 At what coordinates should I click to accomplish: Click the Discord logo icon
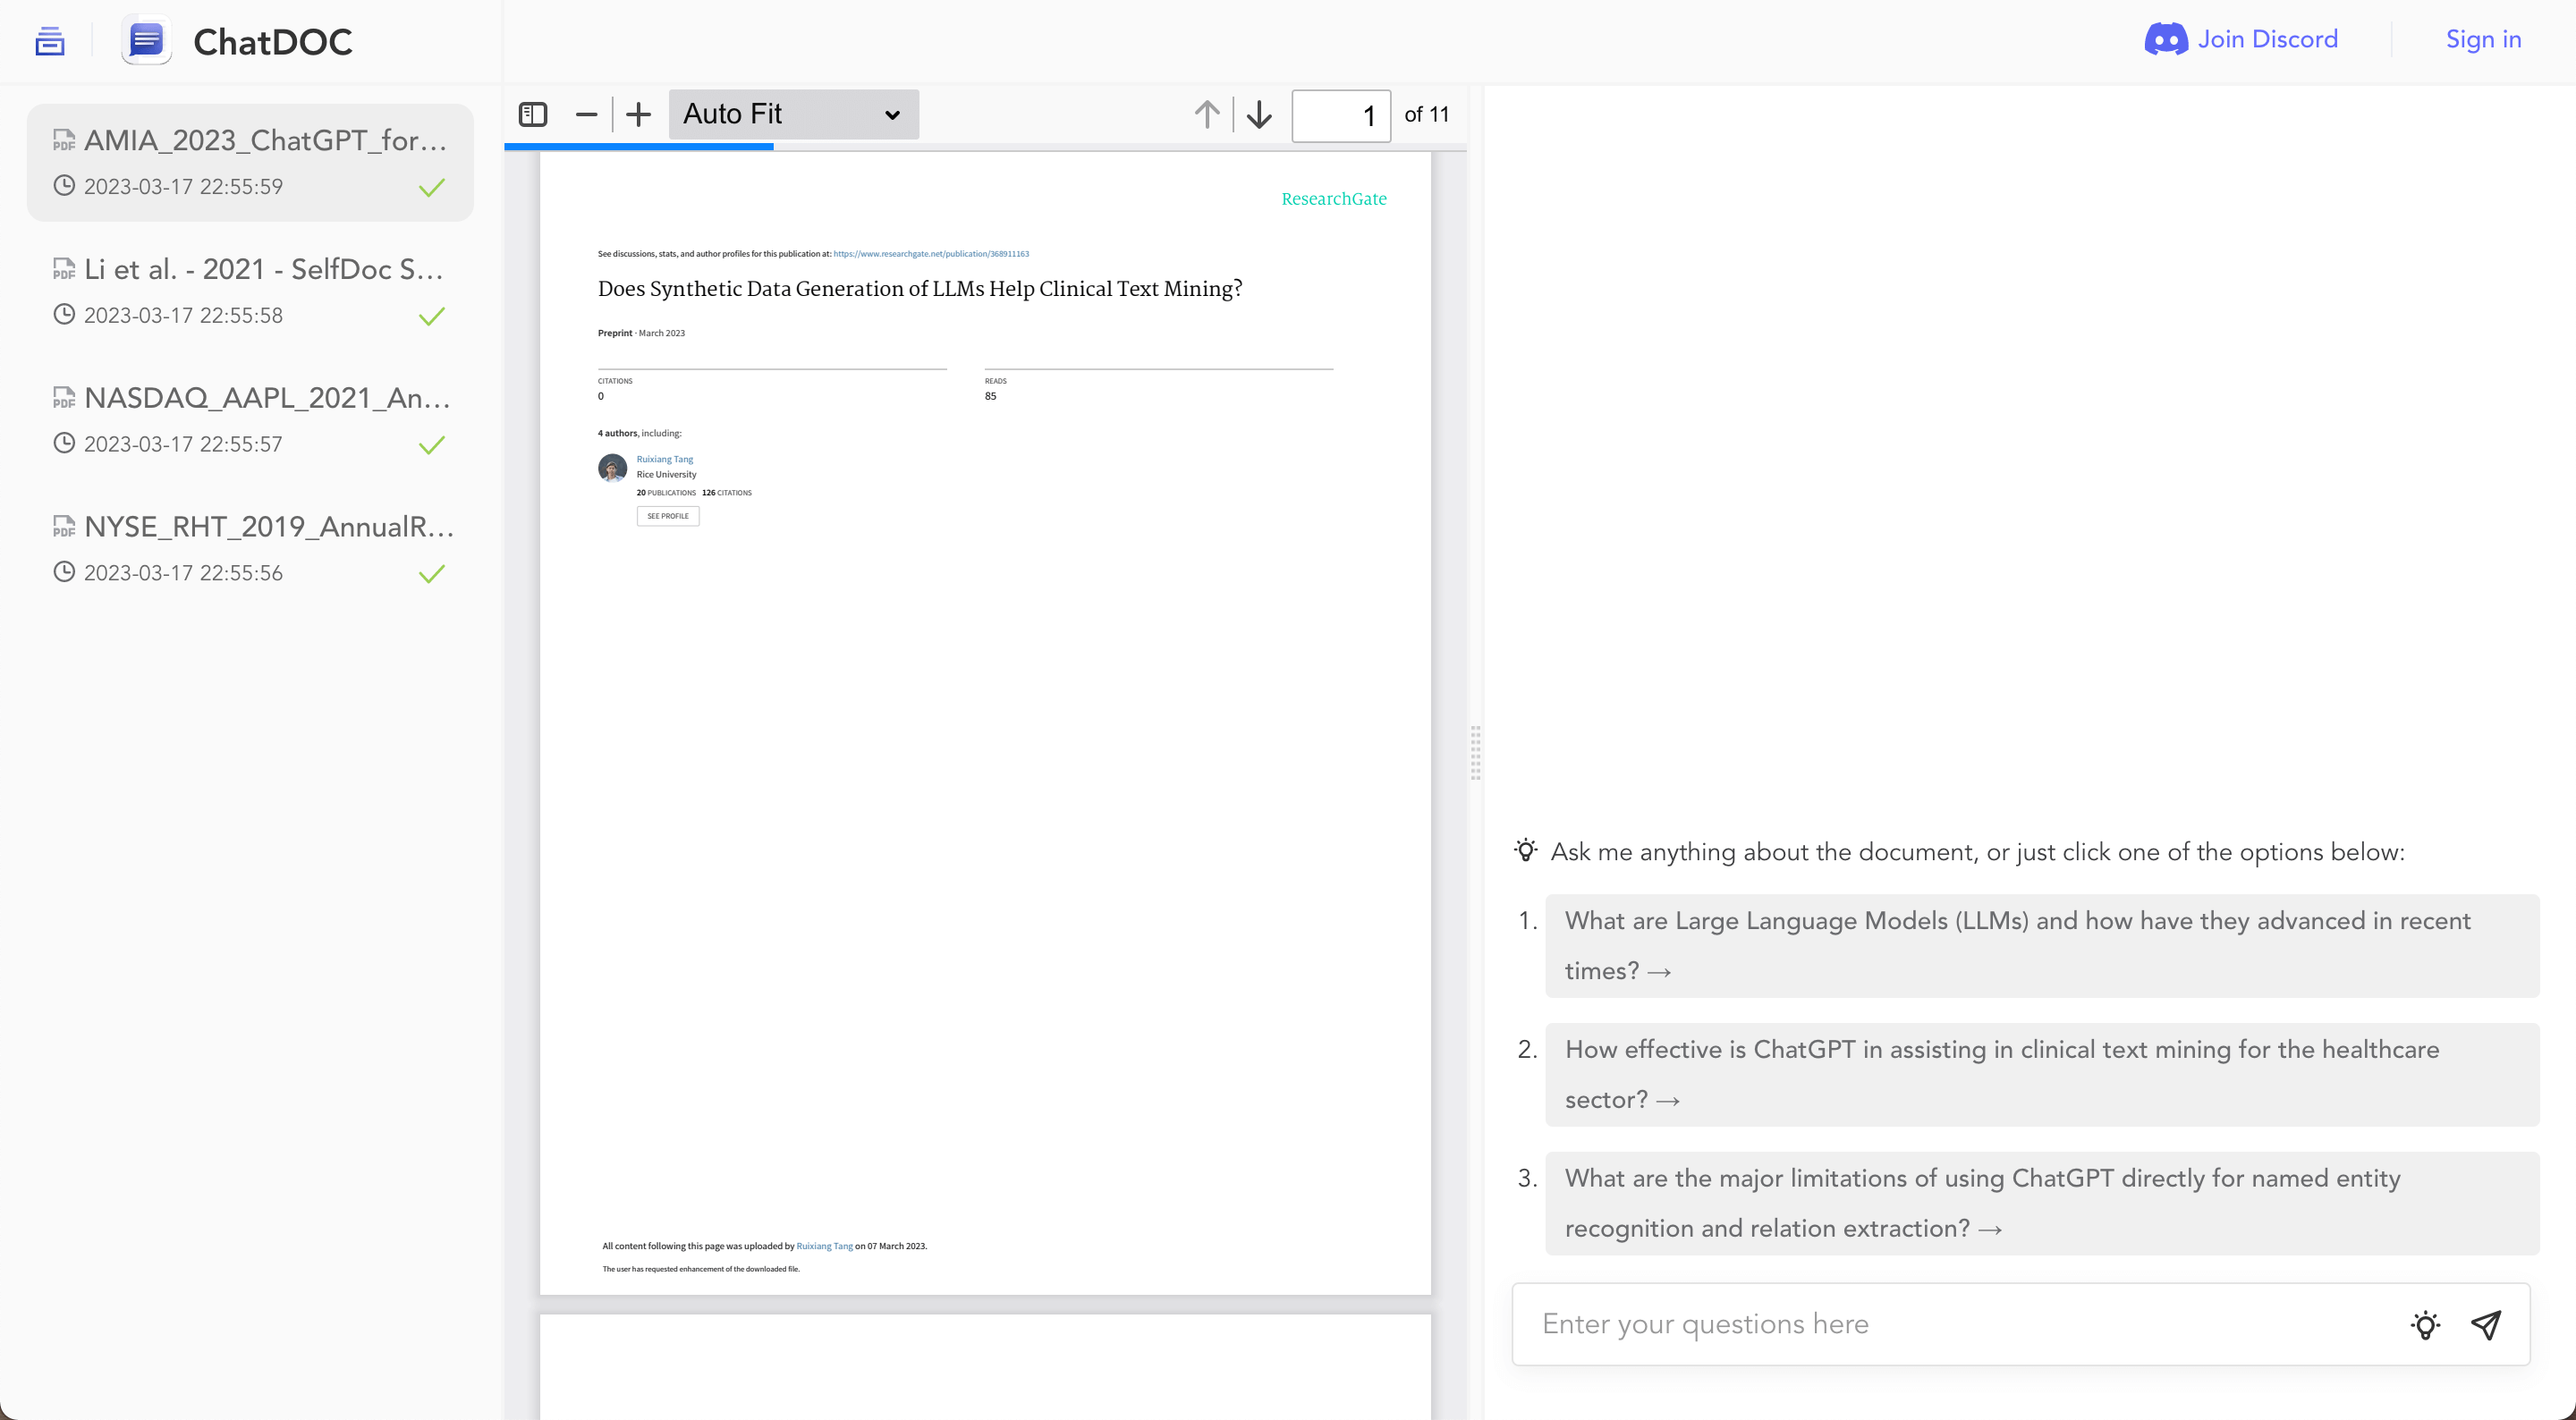(x=2165, y=40)
